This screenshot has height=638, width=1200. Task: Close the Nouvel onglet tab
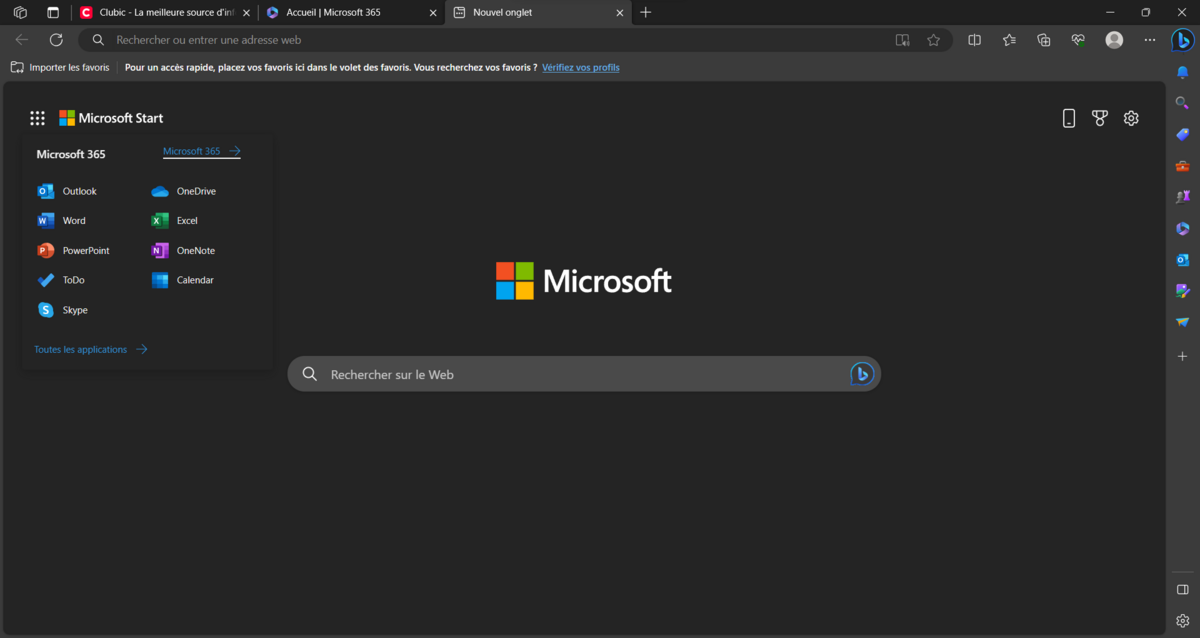tap(620, 13)
